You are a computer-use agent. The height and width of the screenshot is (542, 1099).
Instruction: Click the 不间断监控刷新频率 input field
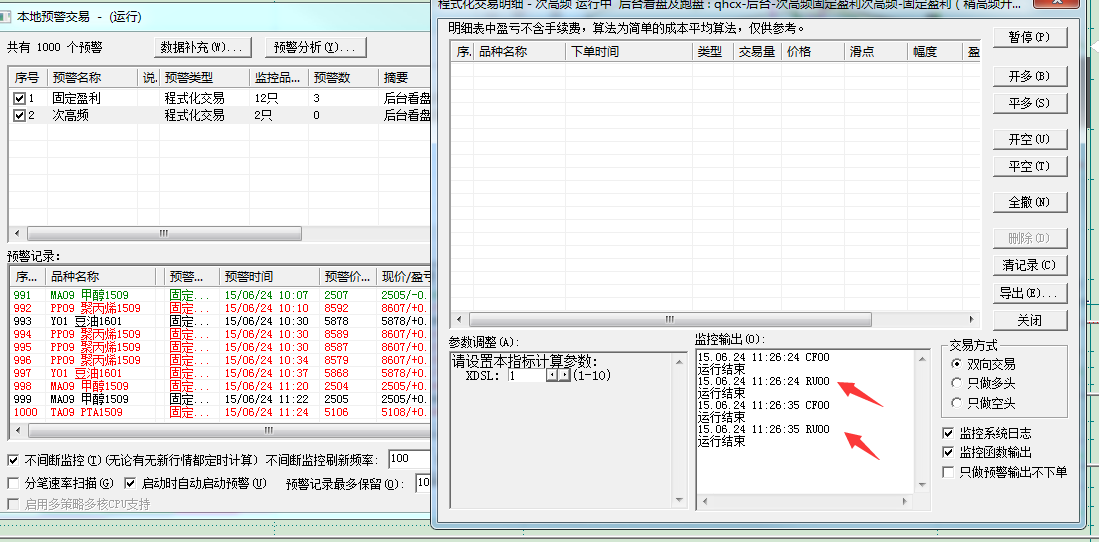point(409,460)
